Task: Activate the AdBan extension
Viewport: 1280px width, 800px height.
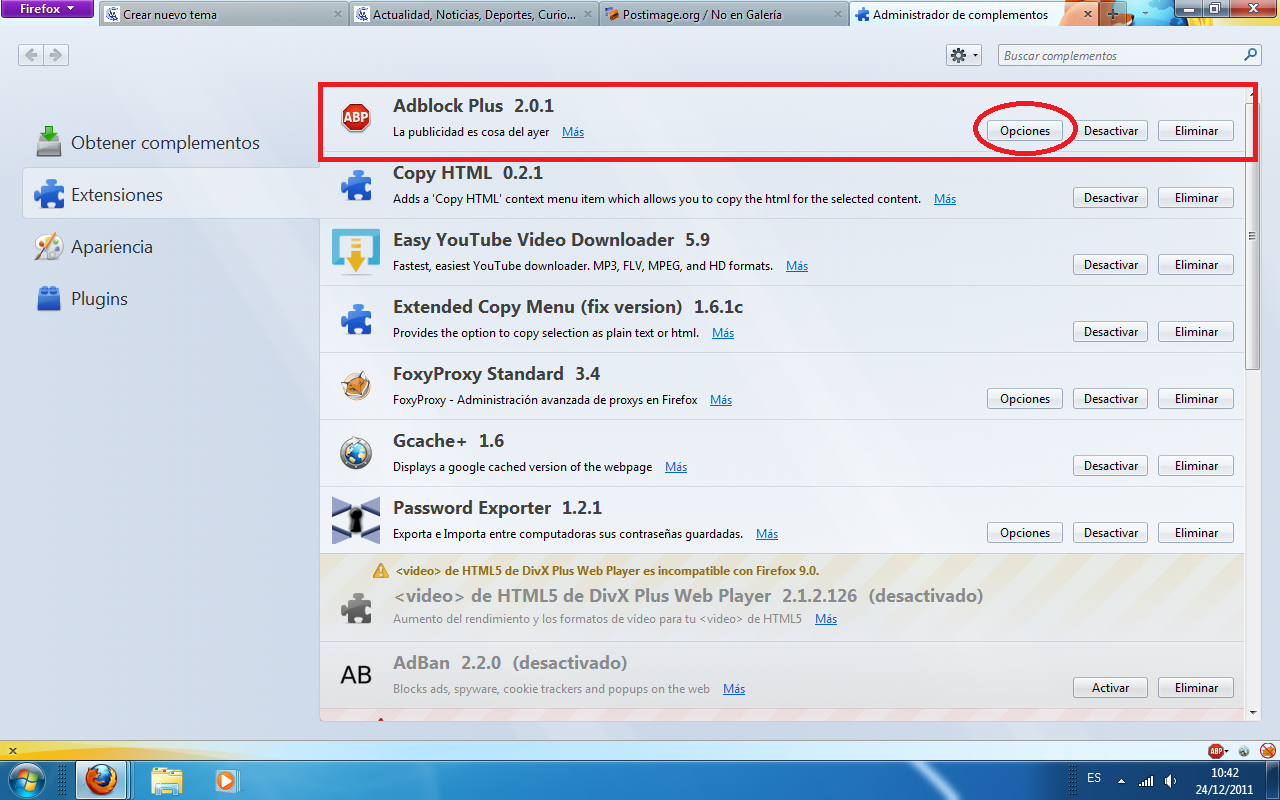Action: coord(1111,688)
